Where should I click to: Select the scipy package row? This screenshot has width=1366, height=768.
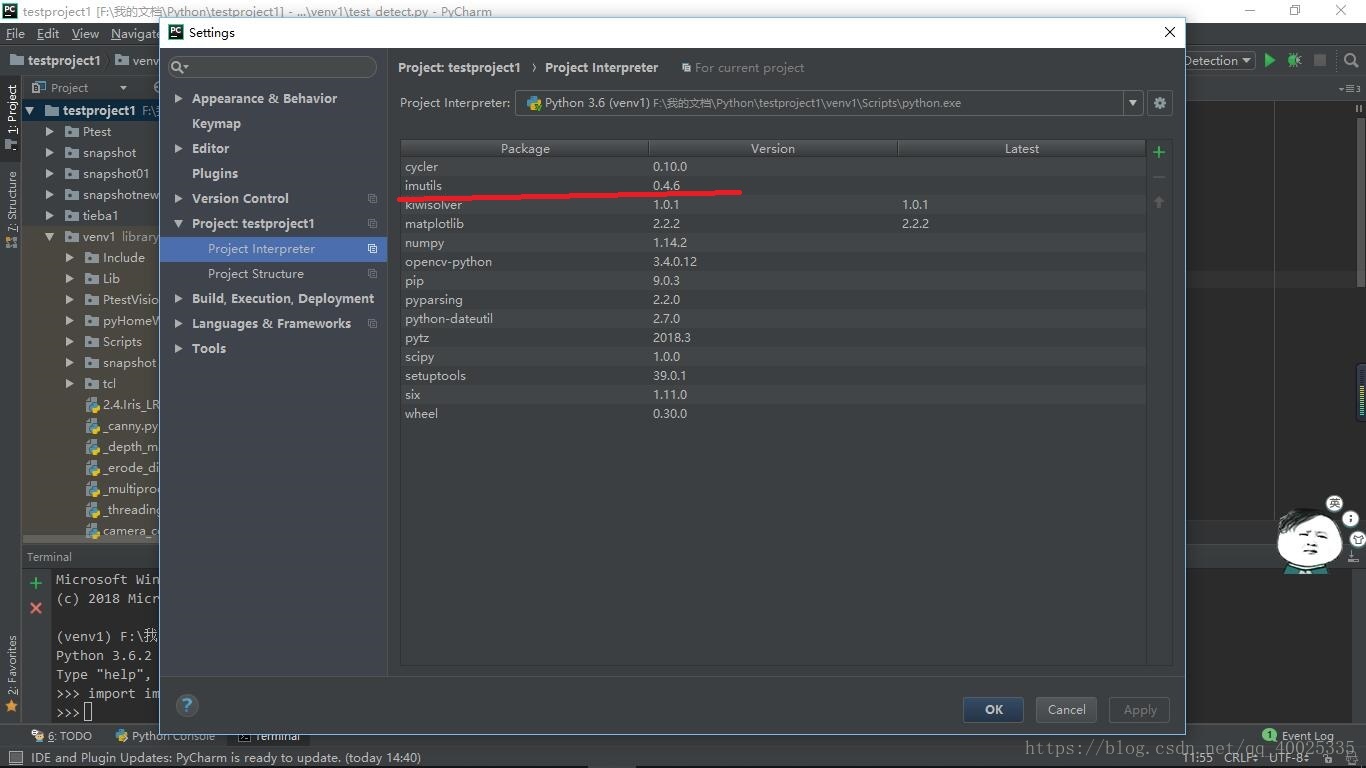(x=773, y=357)
